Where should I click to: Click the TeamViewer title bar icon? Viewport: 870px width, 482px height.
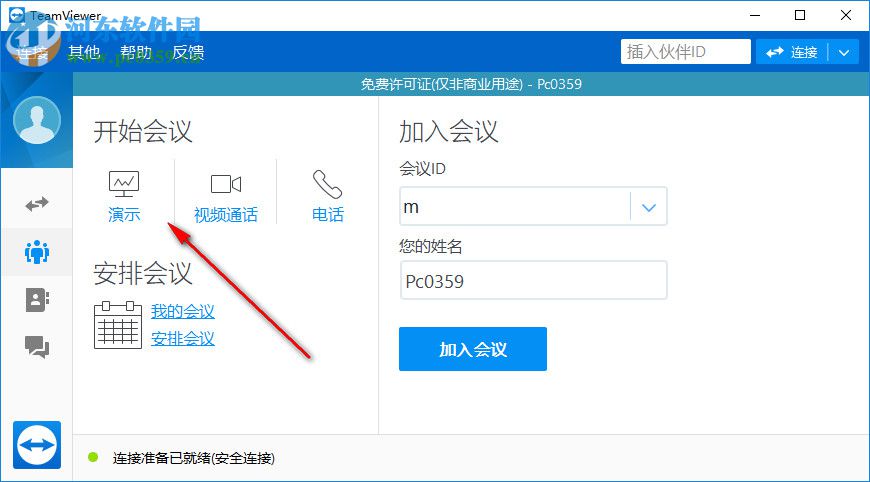[x=17, y=14]
